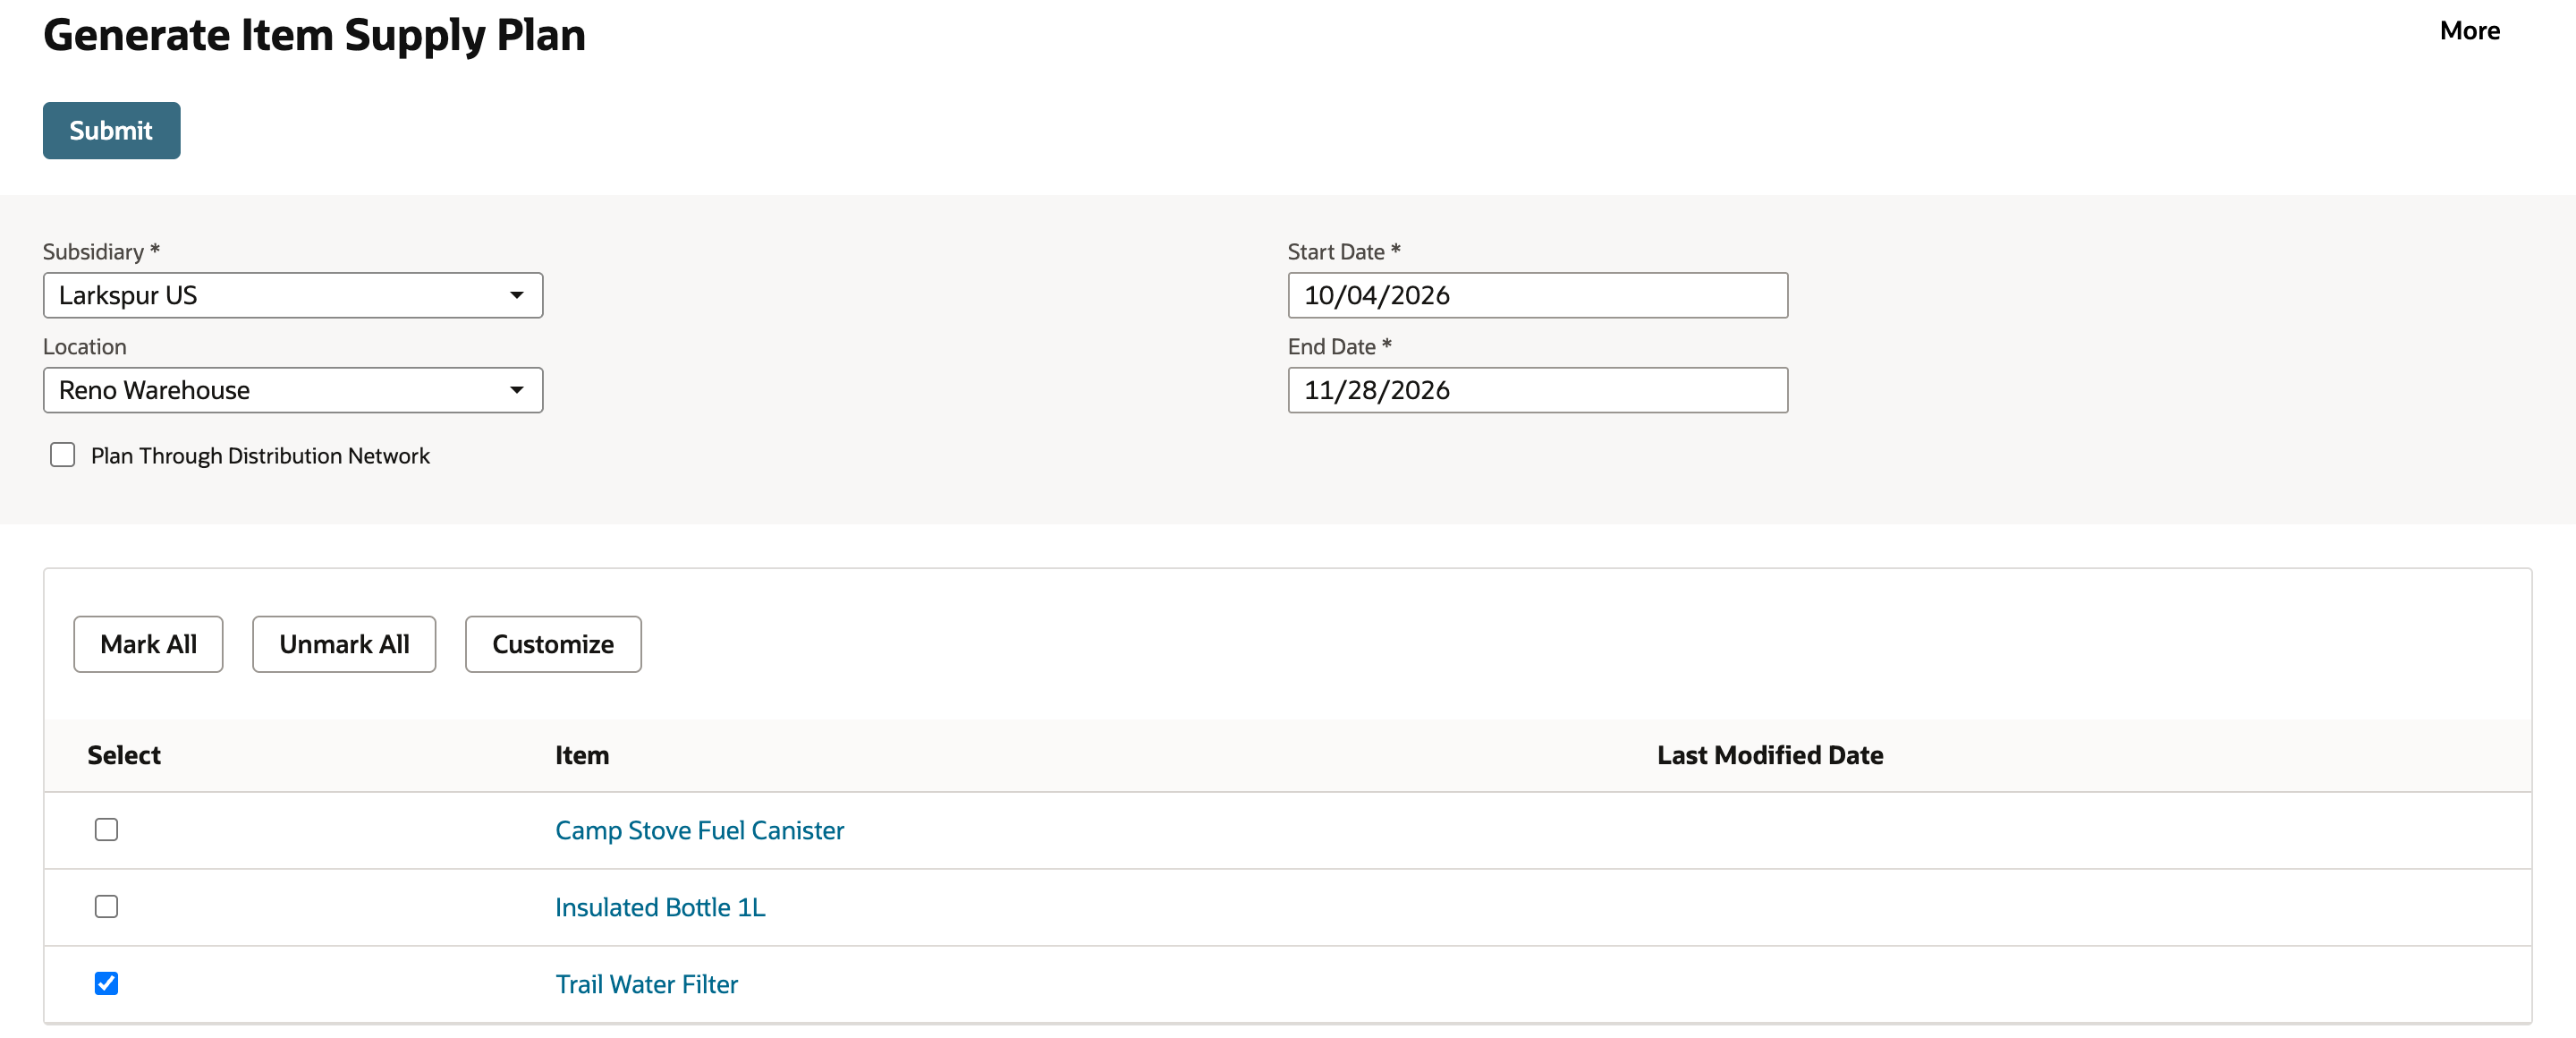The height and width of the screenshot is (1038, 2576).
Task: Select the Camp Stove Fuel Canister checkbox
Action: [x=106, y=830]
